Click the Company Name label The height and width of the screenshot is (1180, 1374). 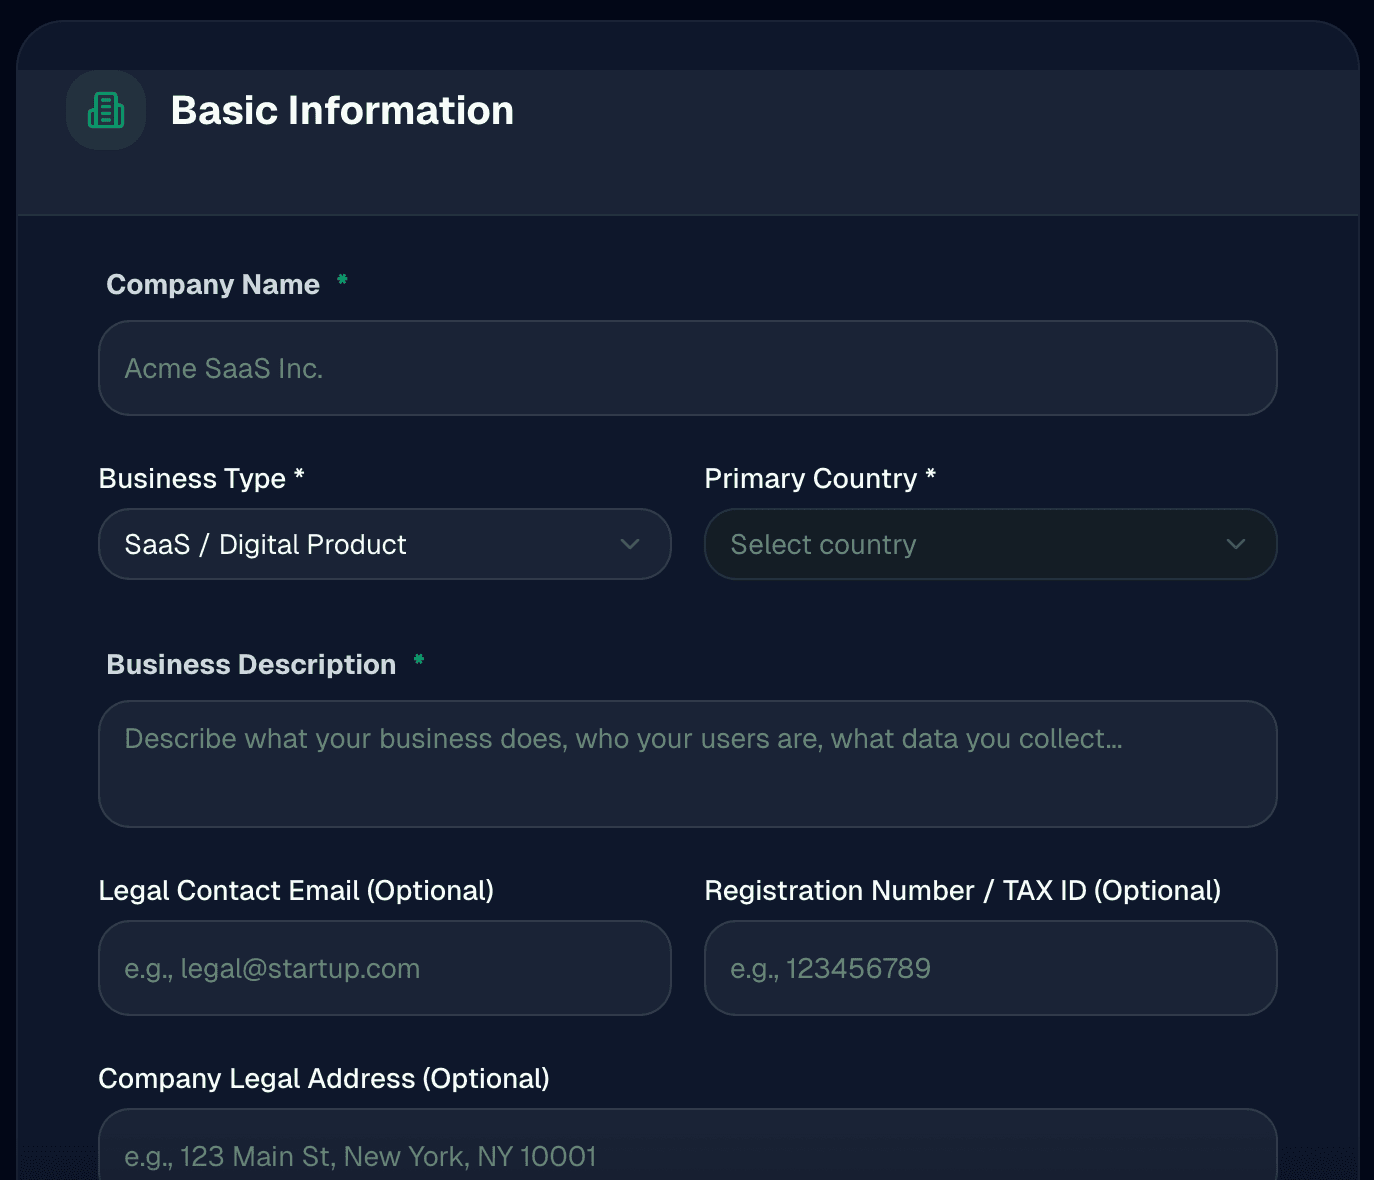point(213,284)
